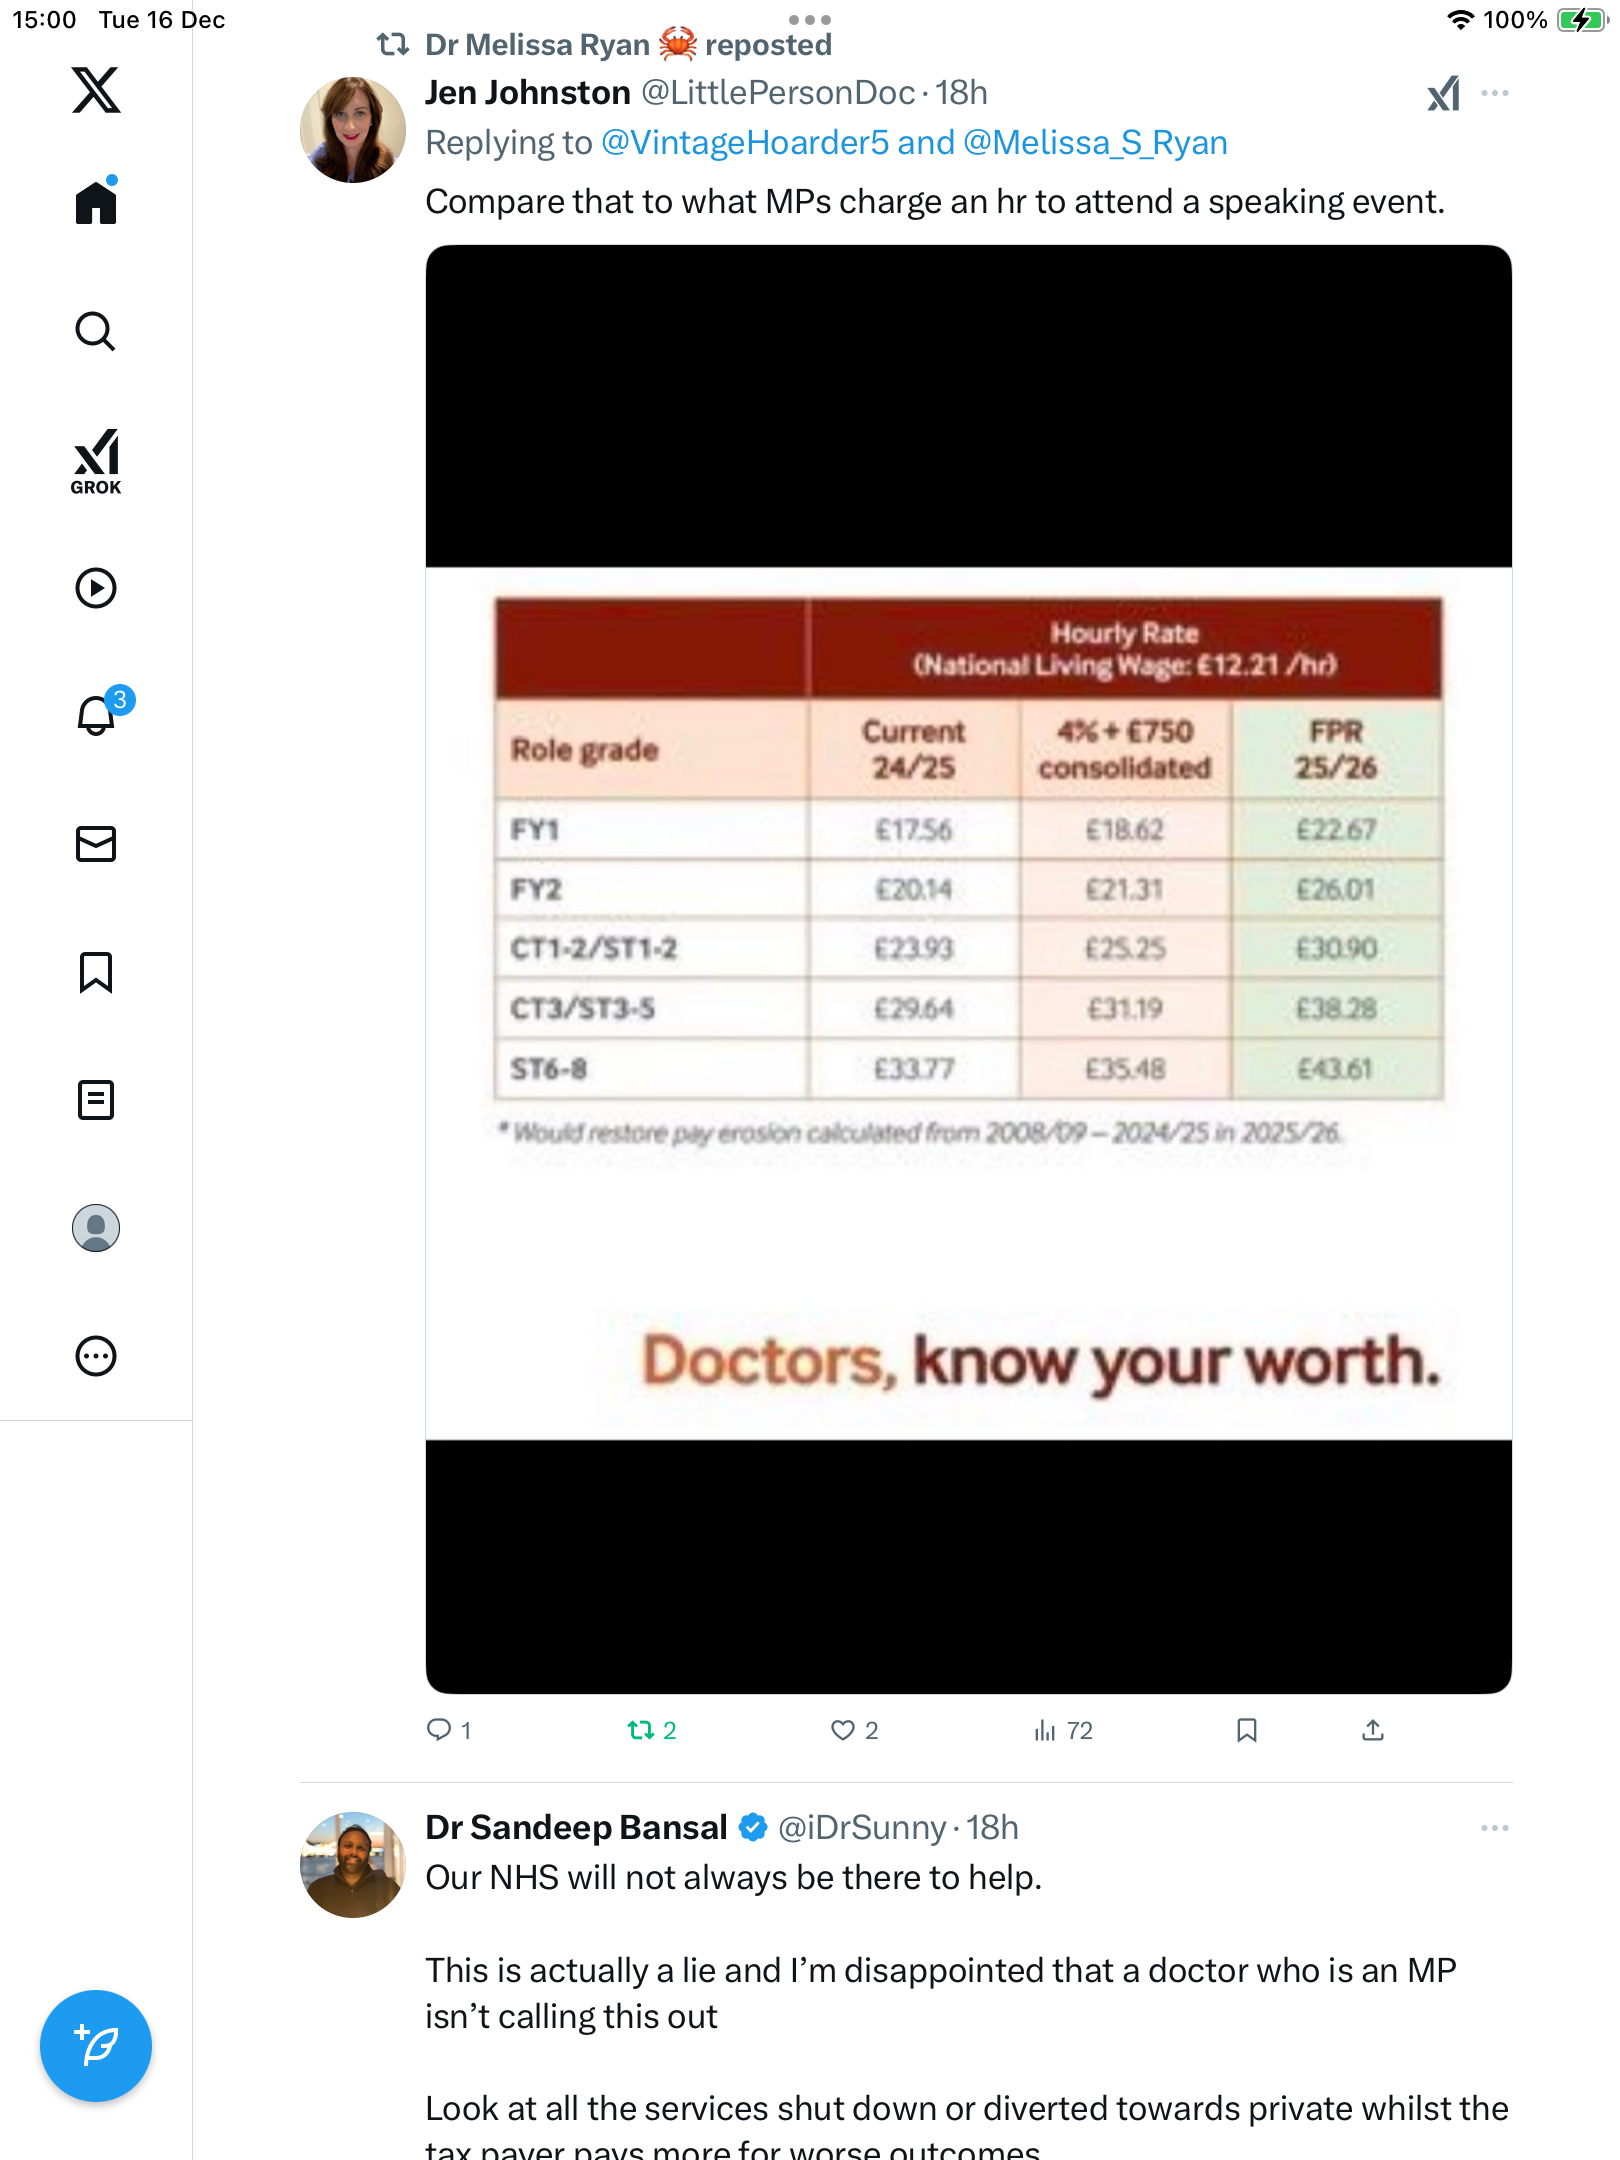Open more menu on Dr Sandeep Bansal's post
Screen dimensions: 1620x2160
(x=1495, y=1828)
